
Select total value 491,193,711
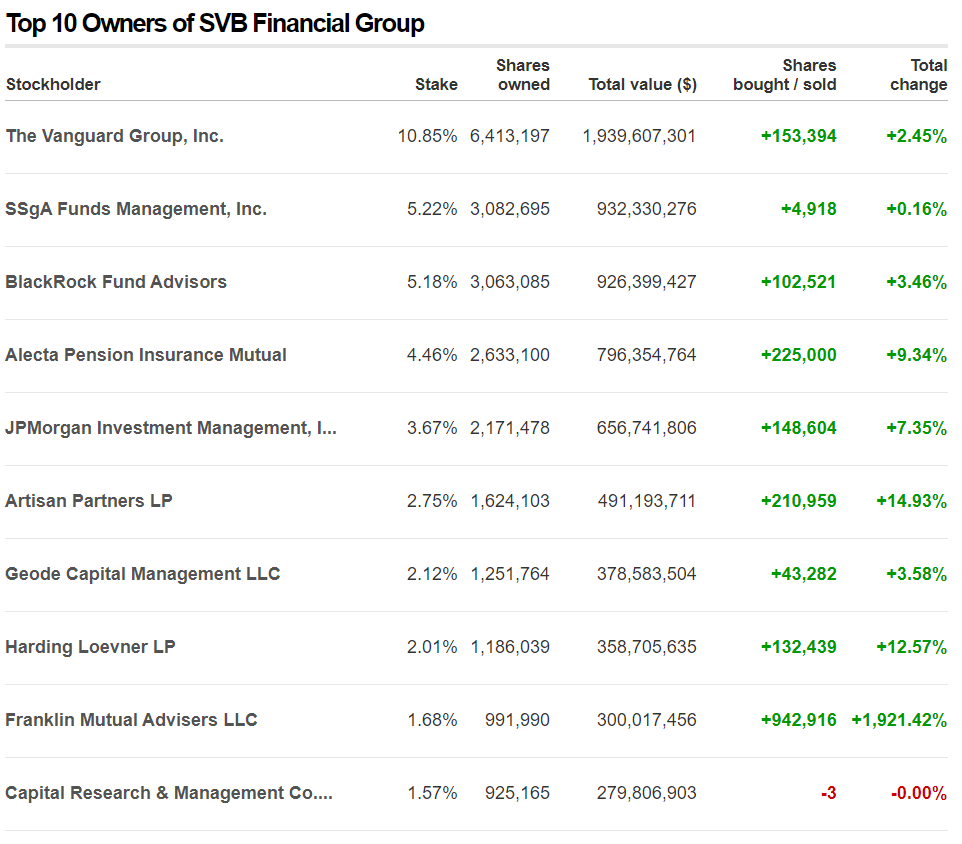pyautogui.click(x=647, y=501)
